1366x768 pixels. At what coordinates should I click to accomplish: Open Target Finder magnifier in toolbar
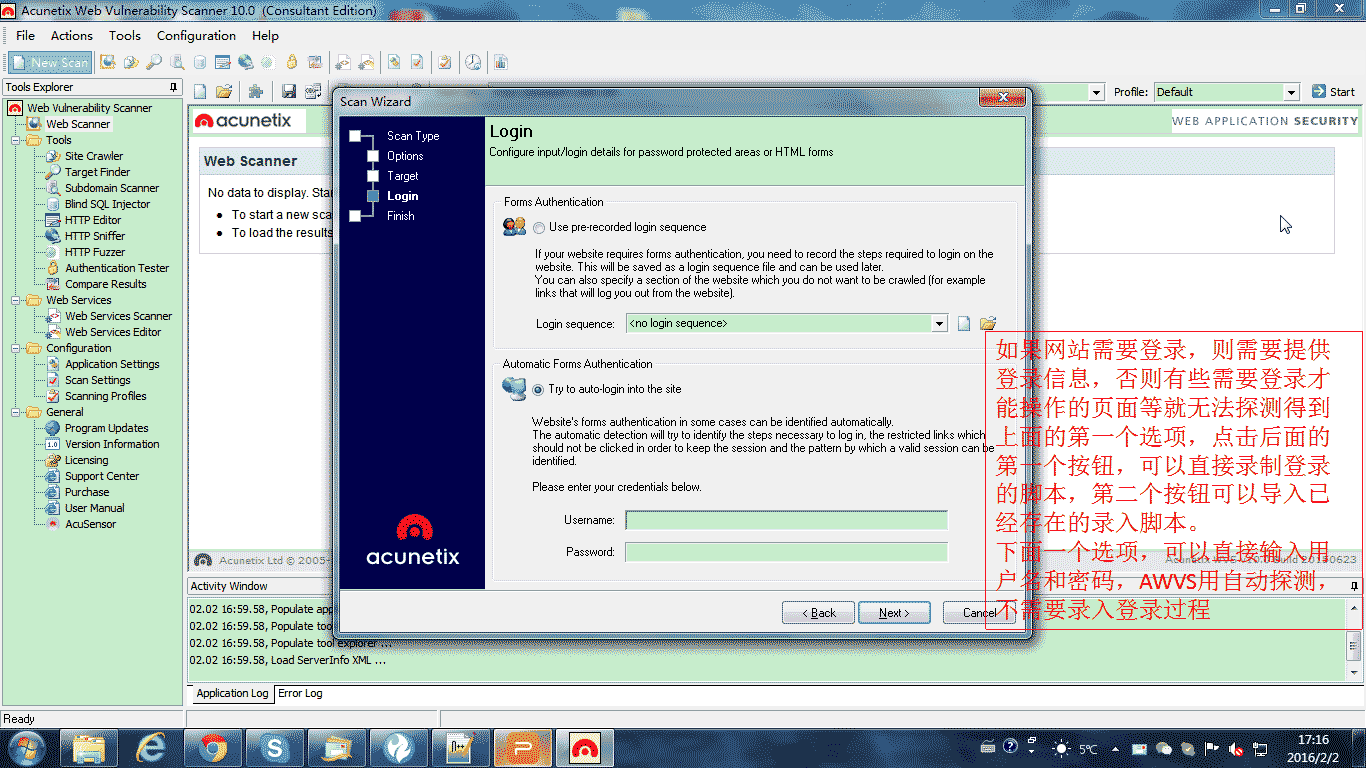coord(154,62)
